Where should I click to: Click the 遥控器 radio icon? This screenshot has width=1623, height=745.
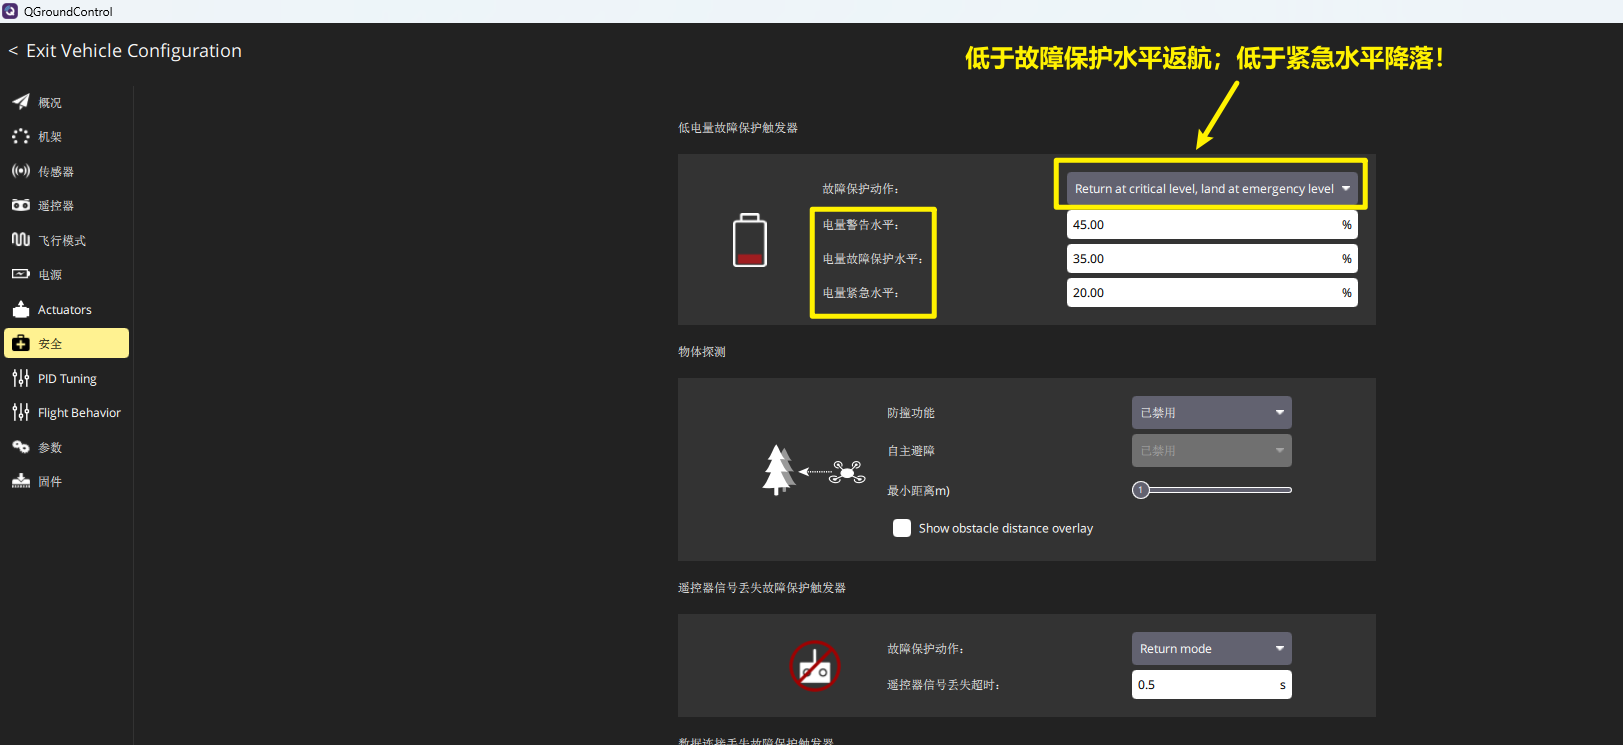point(21,205)
